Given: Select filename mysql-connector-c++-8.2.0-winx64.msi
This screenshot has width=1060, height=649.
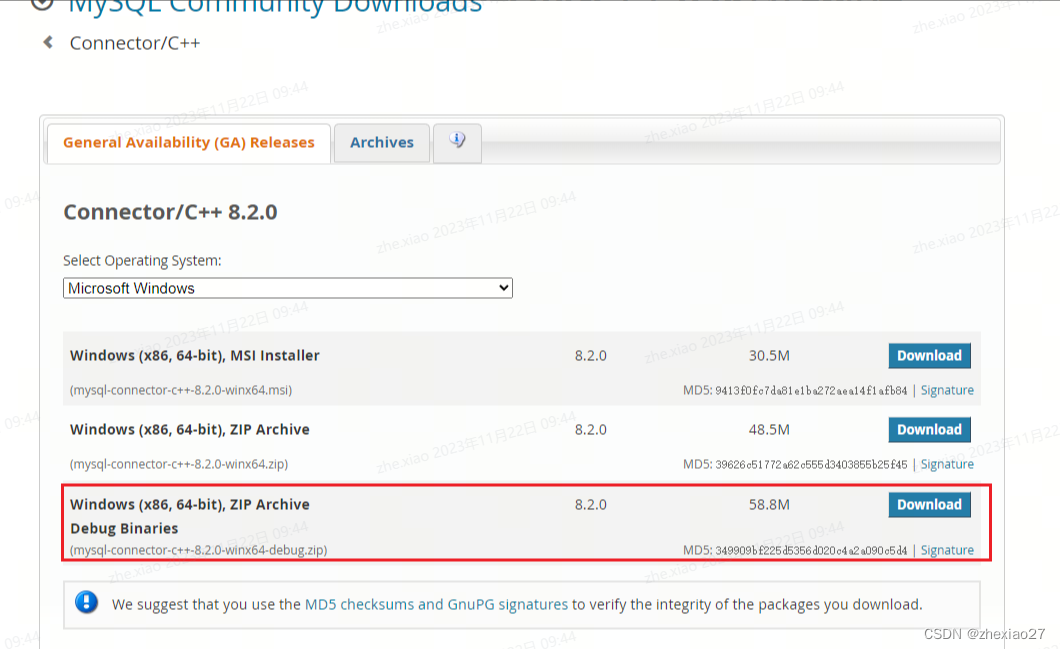Looking at the screenshot, I should pos(181,390).
